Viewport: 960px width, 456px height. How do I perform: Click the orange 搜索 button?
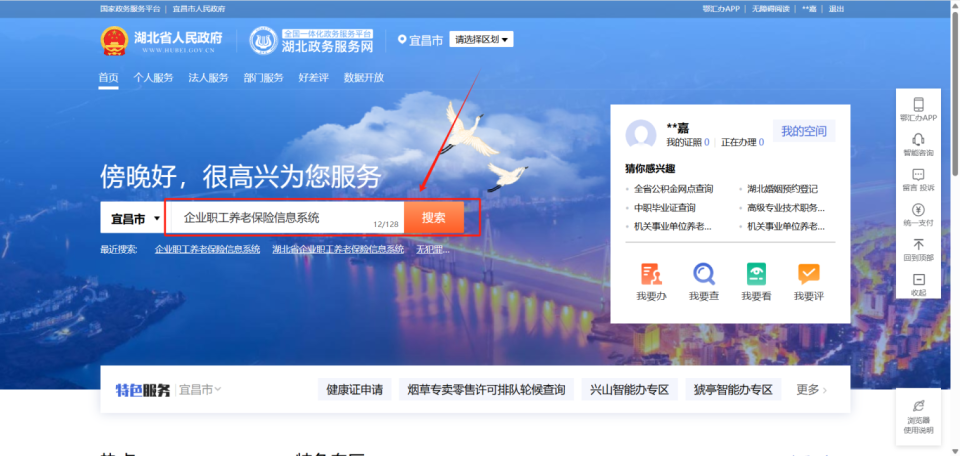(433, 218)
